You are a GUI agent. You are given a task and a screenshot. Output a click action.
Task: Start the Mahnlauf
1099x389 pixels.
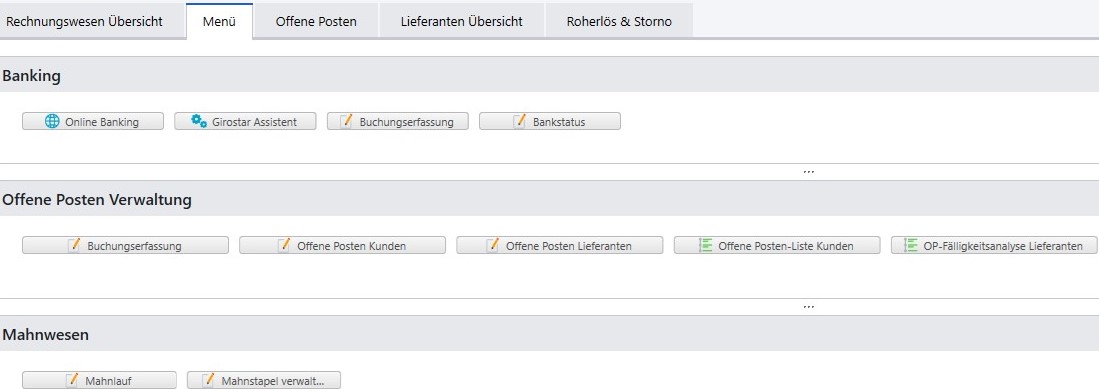[x=100, y=381]
